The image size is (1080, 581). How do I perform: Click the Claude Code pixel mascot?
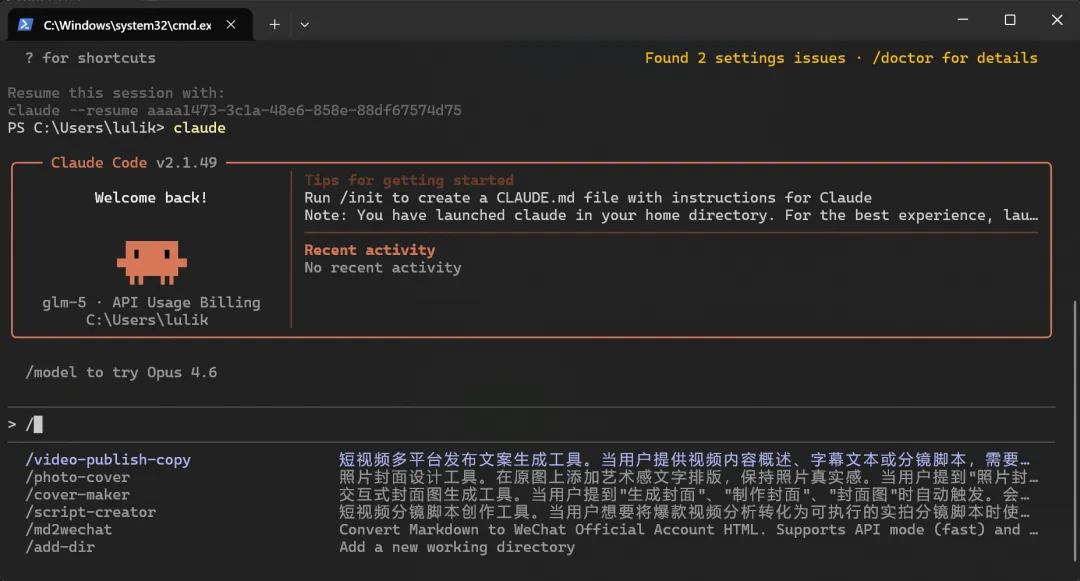pos(152,262)
